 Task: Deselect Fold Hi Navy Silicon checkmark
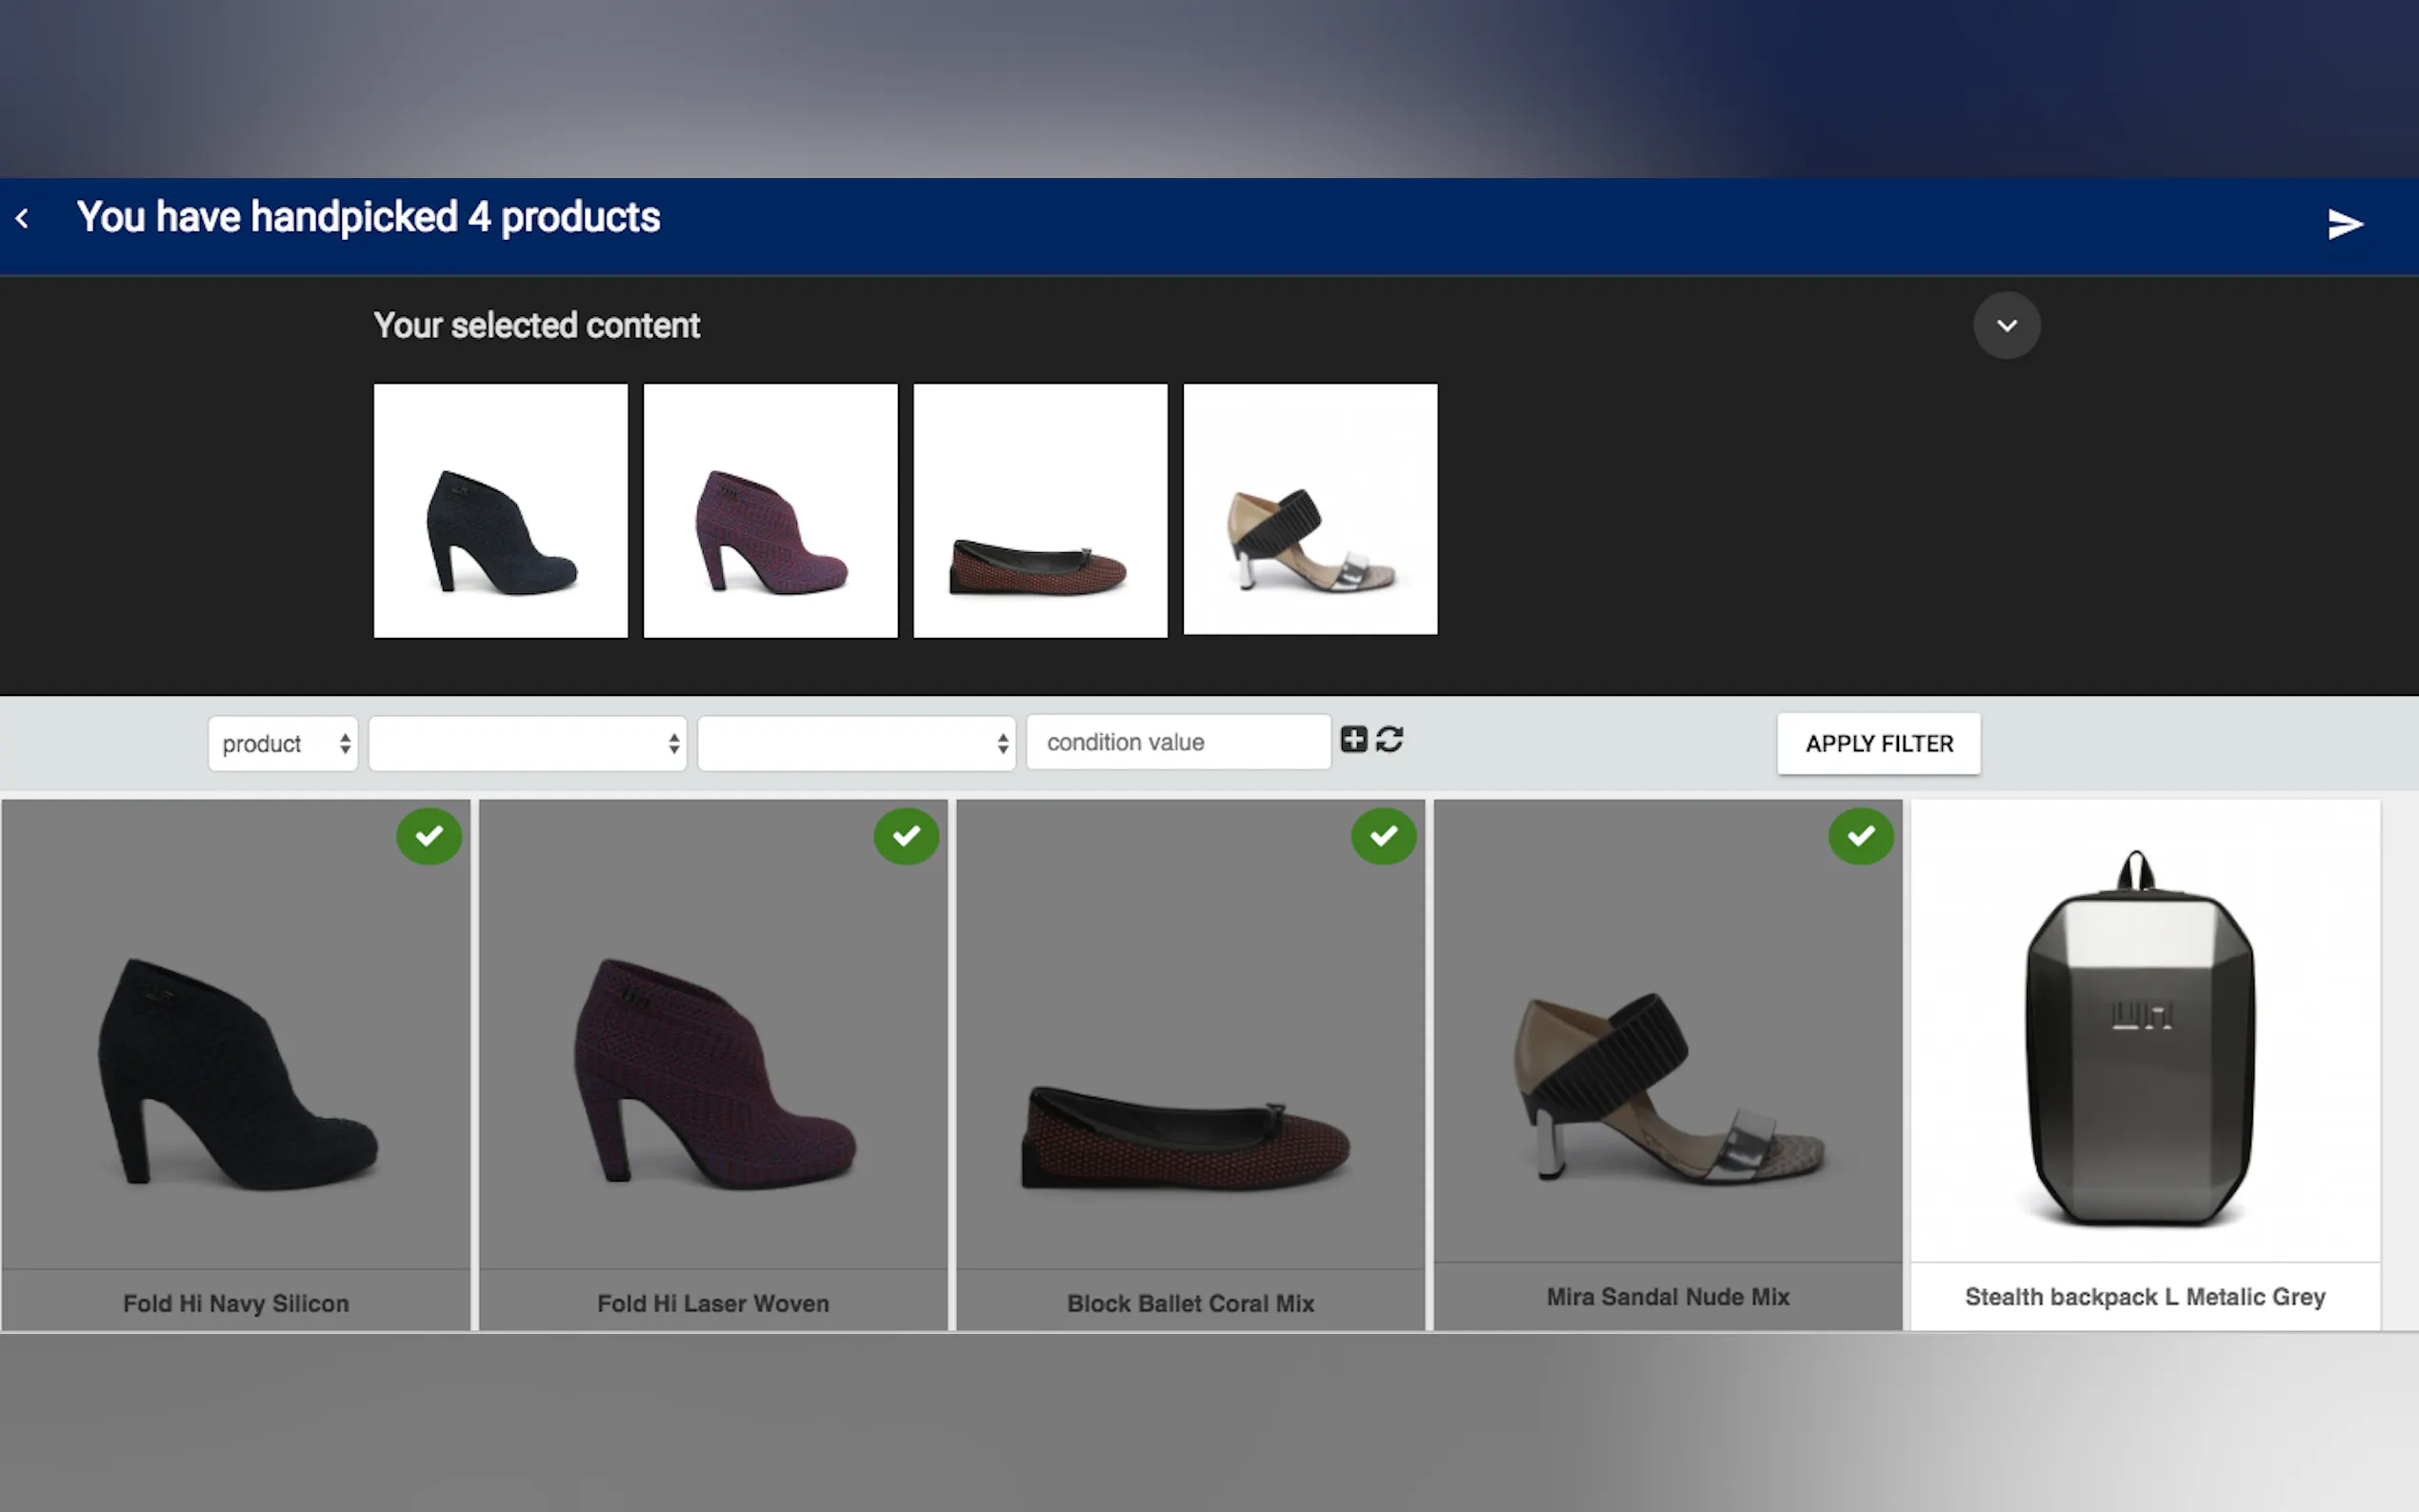click(x=429, y=836)
